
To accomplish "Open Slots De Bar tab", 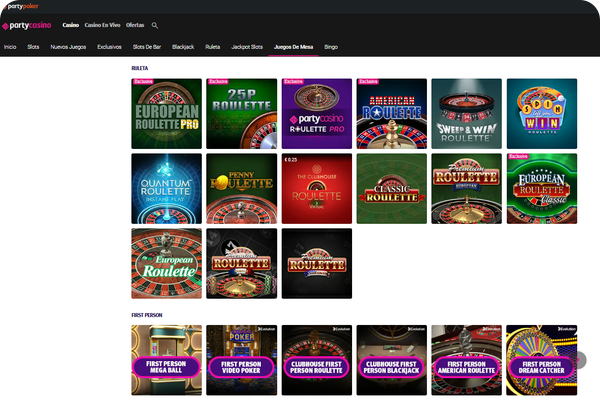I will pos(147,47).
